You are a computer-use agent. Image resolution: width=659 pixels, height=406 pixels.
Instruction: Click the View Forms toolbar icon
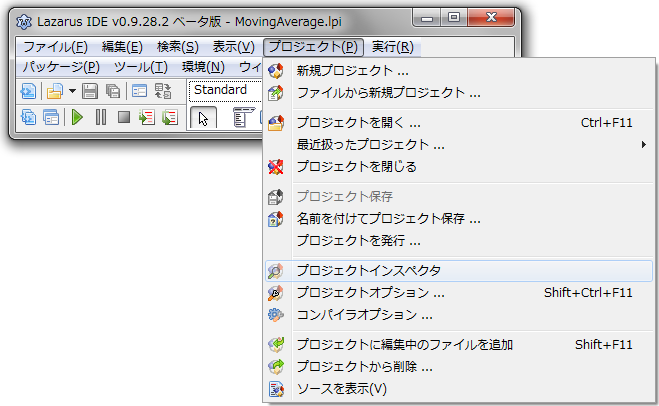pos(51,117)
